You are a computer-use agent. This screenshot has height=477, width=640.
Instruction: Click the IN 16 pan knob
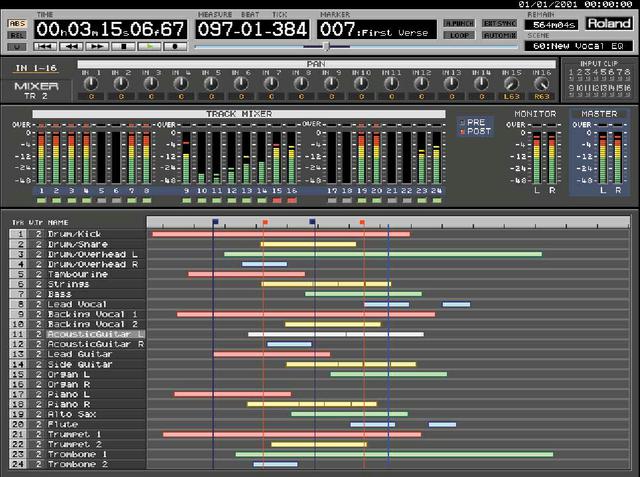click(x=542, y=84)
